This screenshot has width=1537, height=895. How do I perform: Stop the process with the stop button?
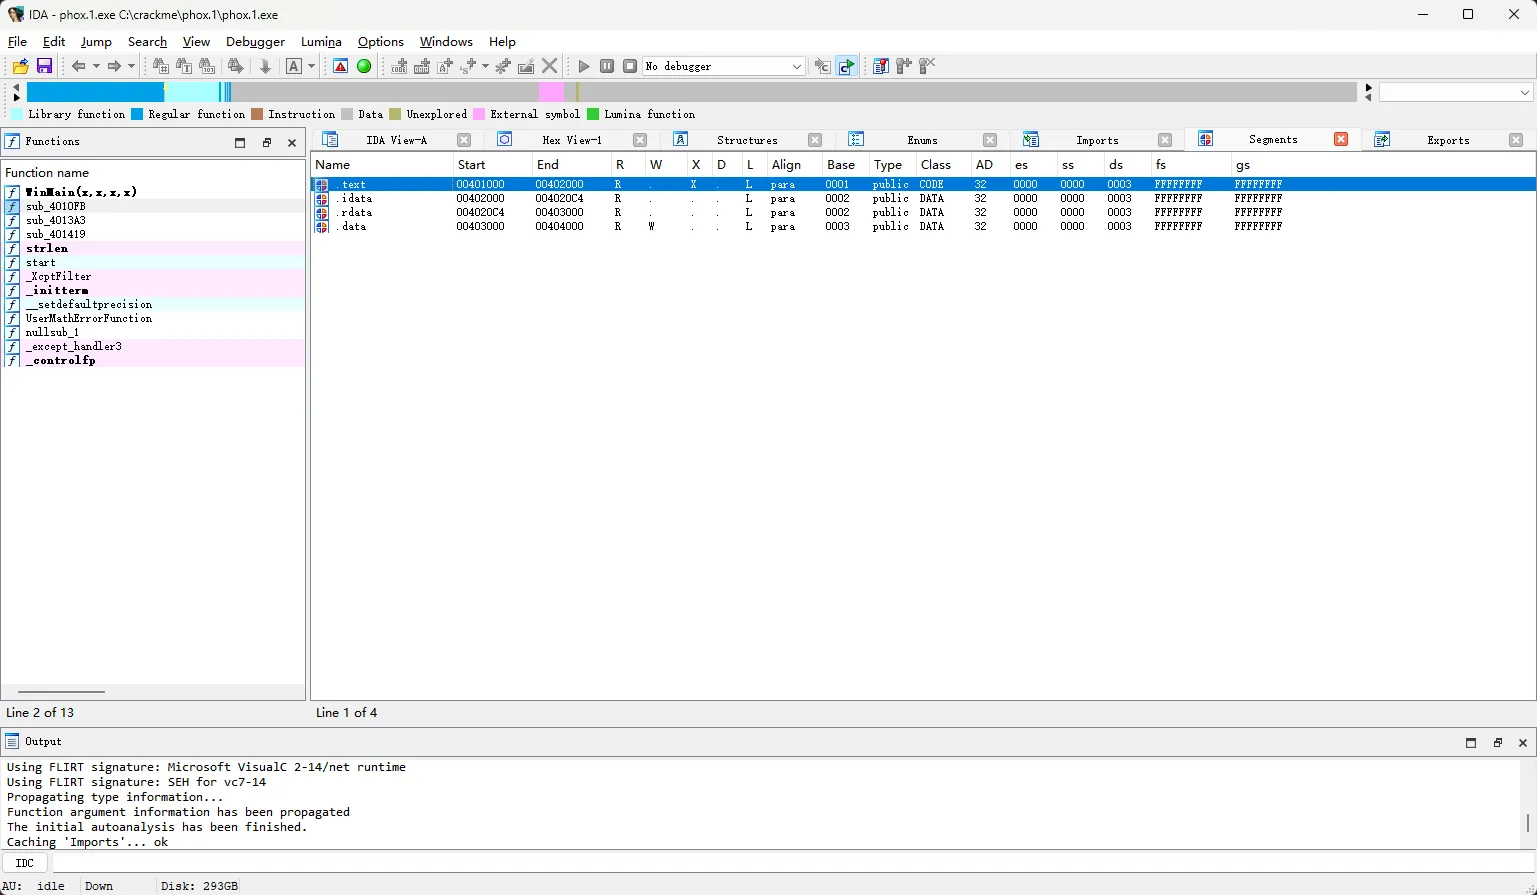click(x=630, y=66)
